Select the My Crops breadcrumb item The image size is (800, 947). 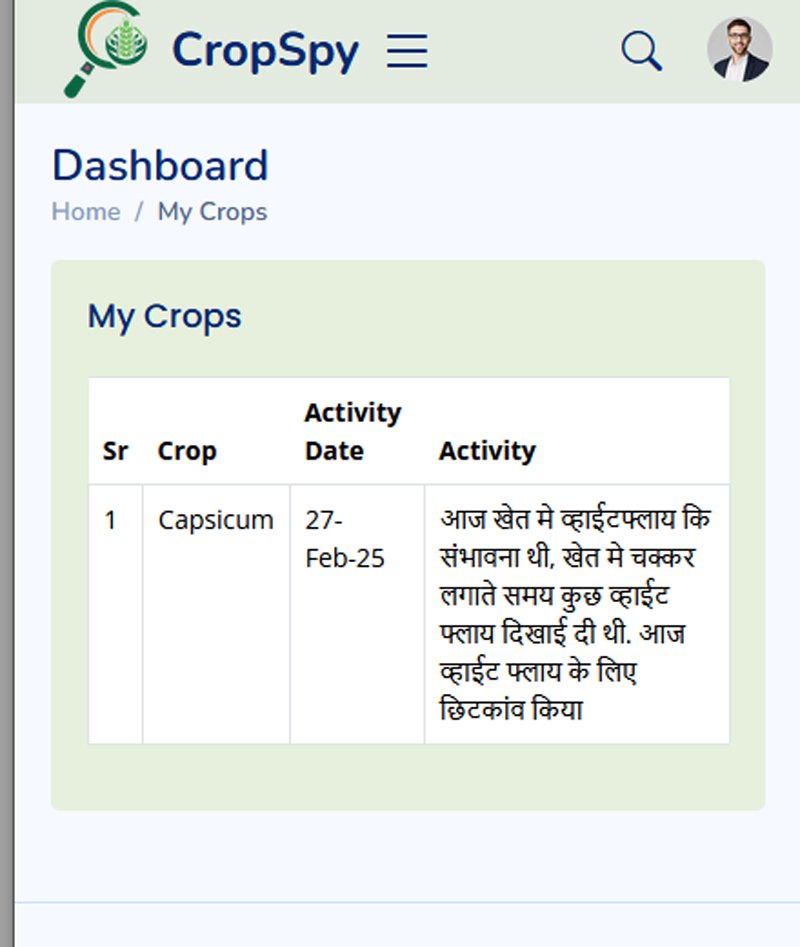pyautogui.click(x=211, y=211)
